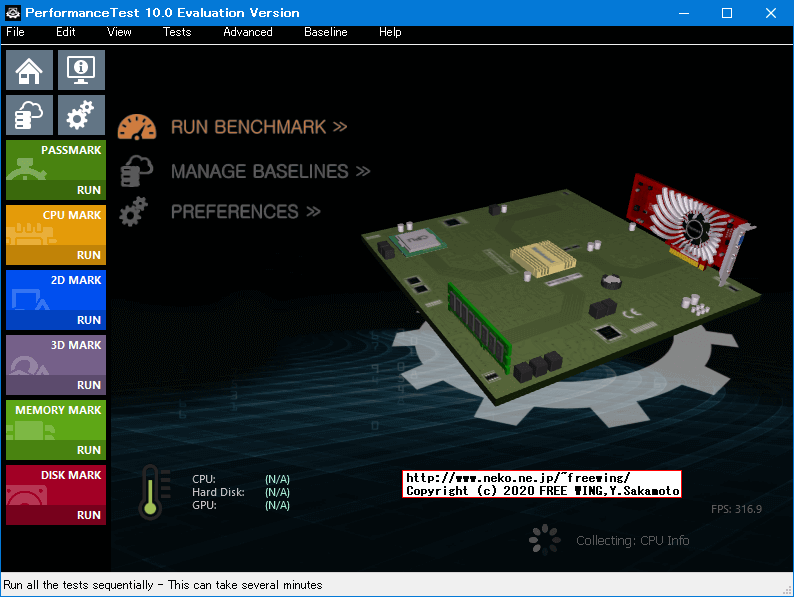This screenshot has height=597, width=794.
Task: Click the GPU temperature (N/A) value
Action: (277, 505)
